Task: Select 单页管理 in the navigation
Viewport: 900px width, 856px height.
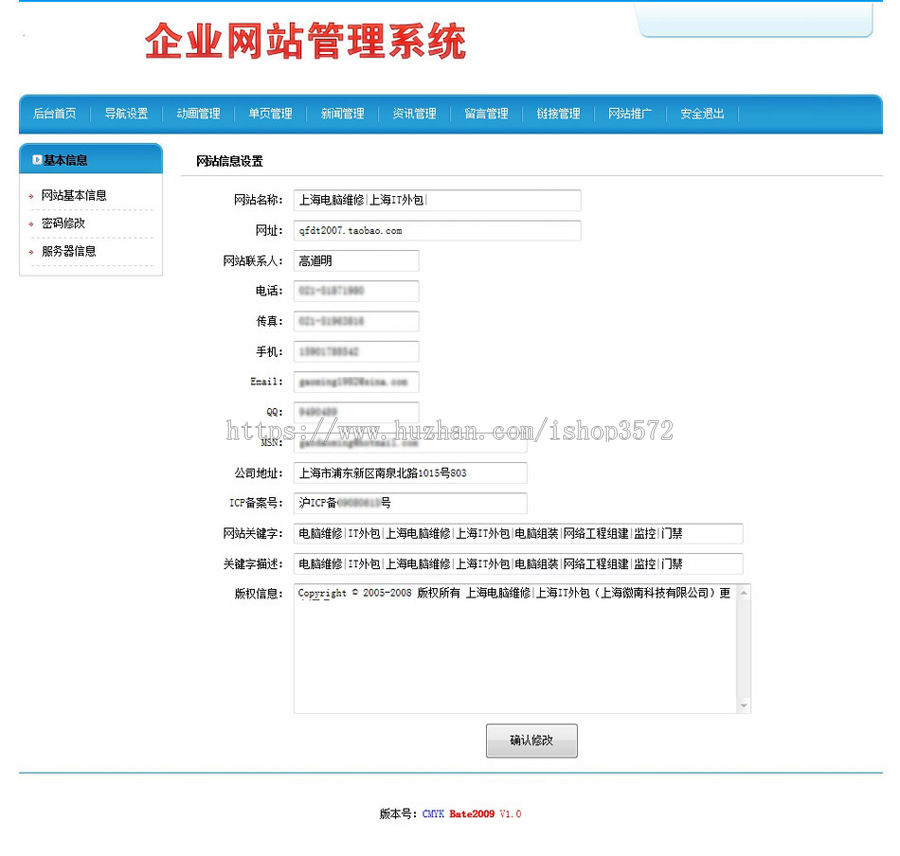Action: click(270, 113)
